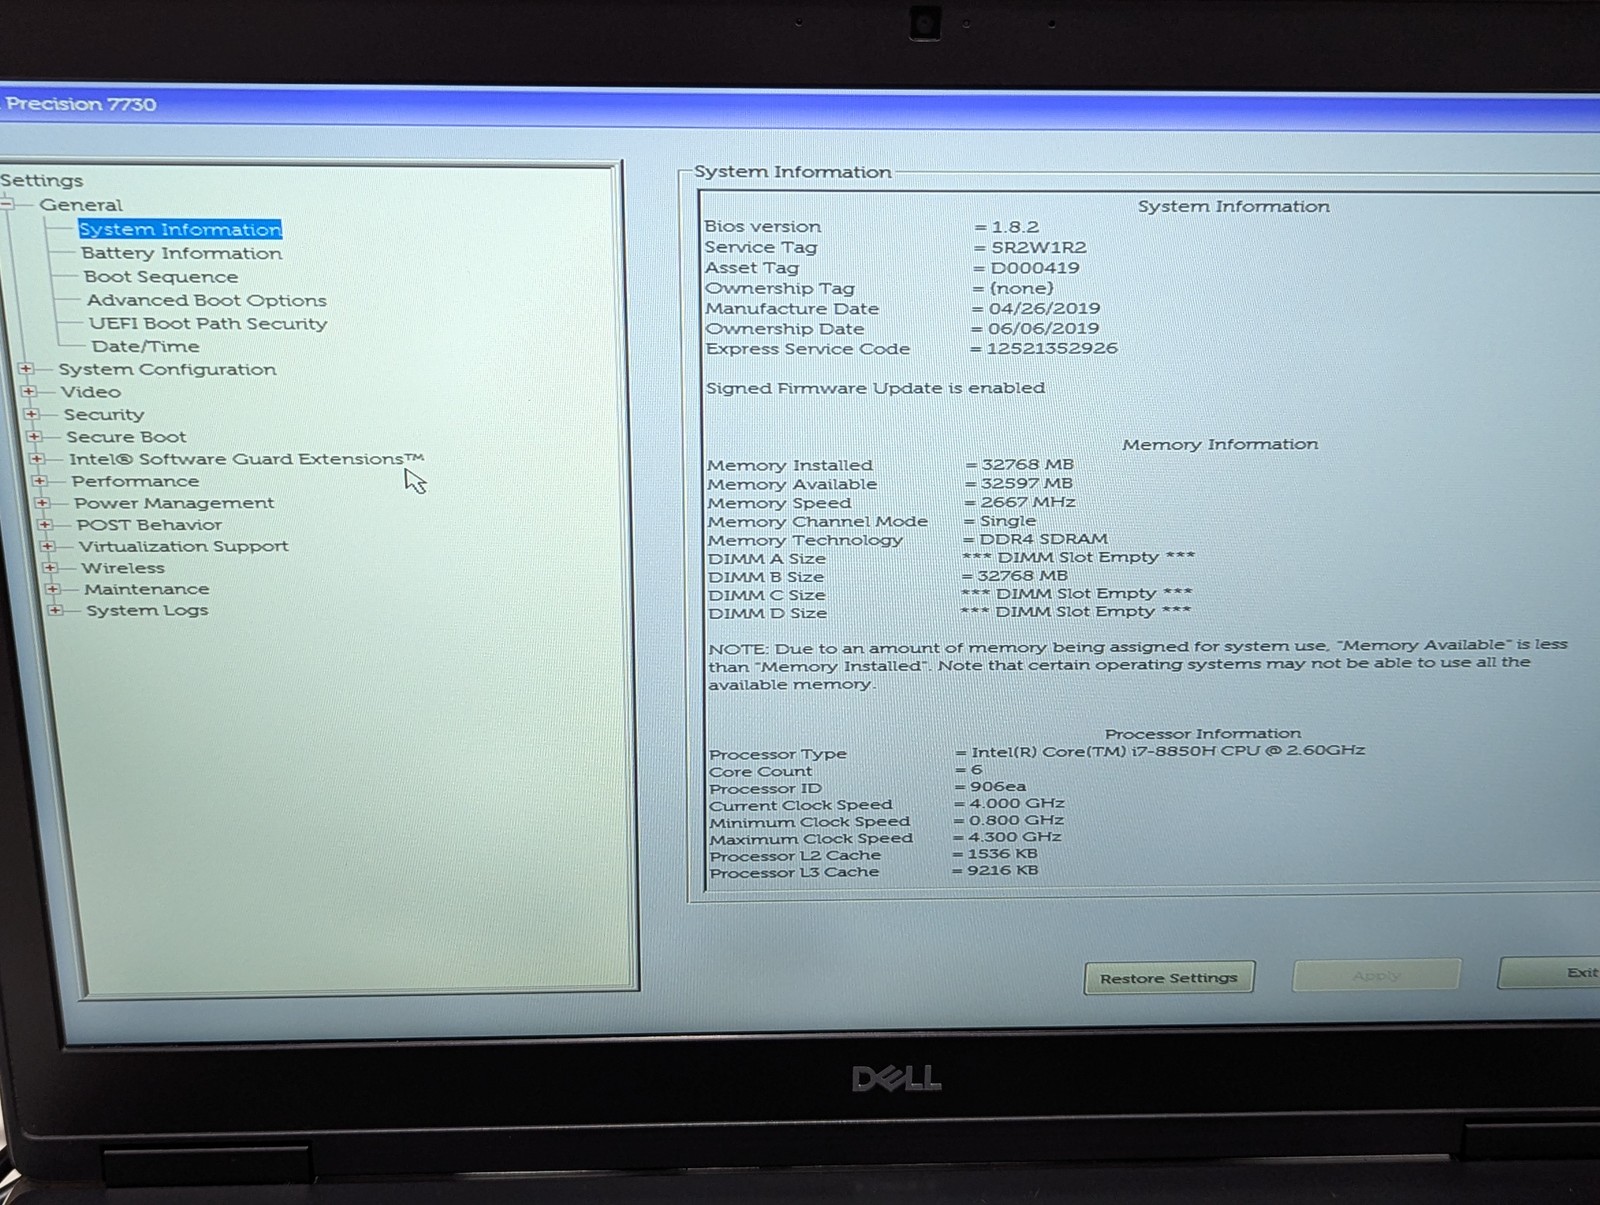
Task: Select the Power Management label
Action: (174, 503)
